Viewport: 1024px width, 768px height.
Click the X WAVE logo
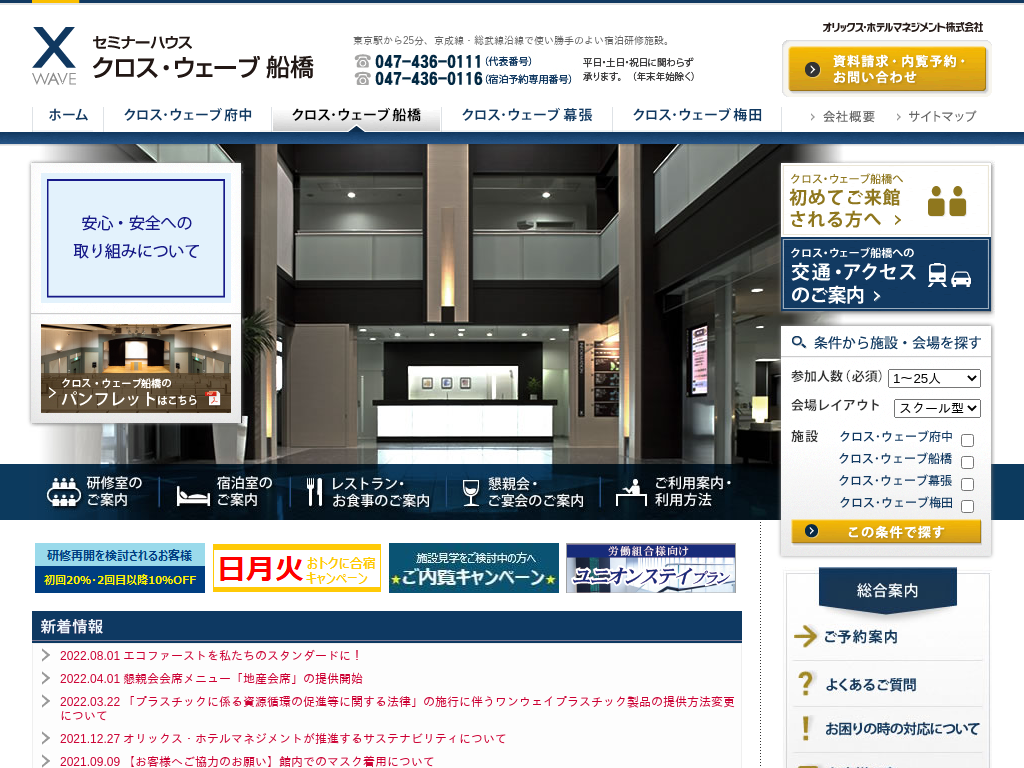coord(54,56)
